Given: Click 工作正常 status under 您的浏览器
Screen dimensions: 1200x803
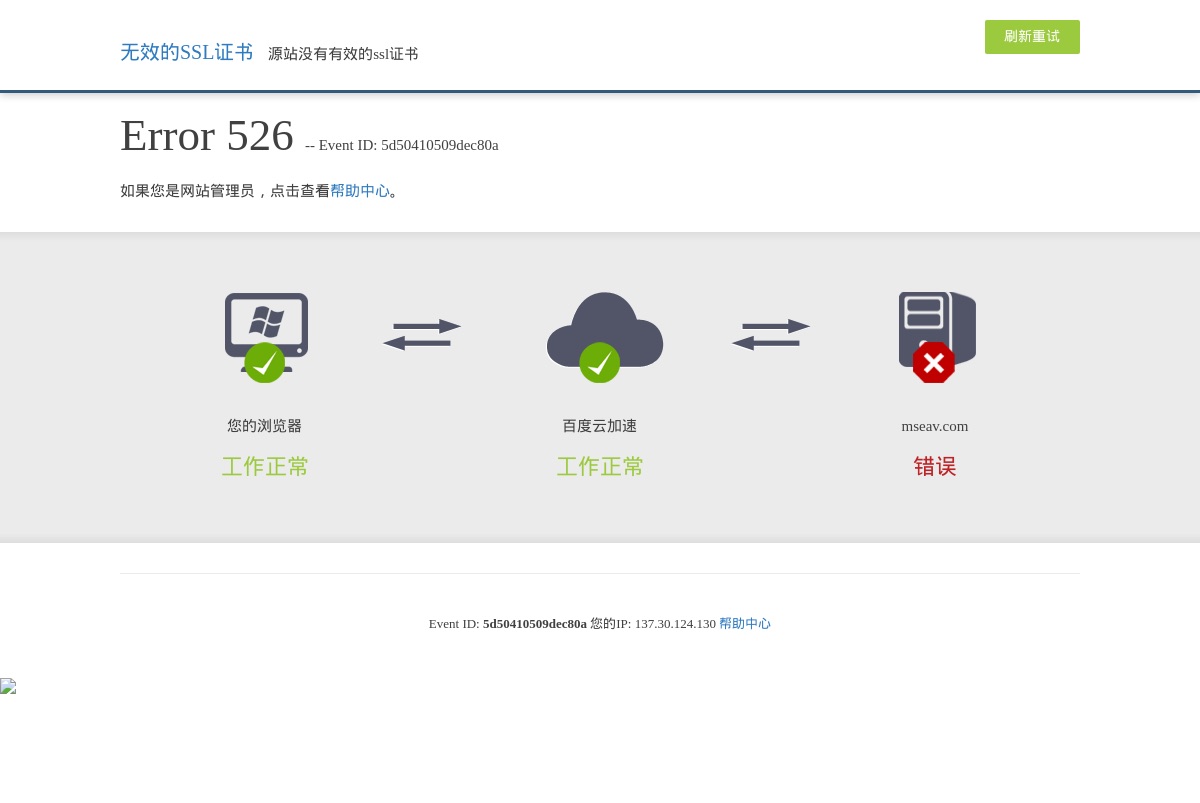Looking at the screenshot, I should pos(265,467).
